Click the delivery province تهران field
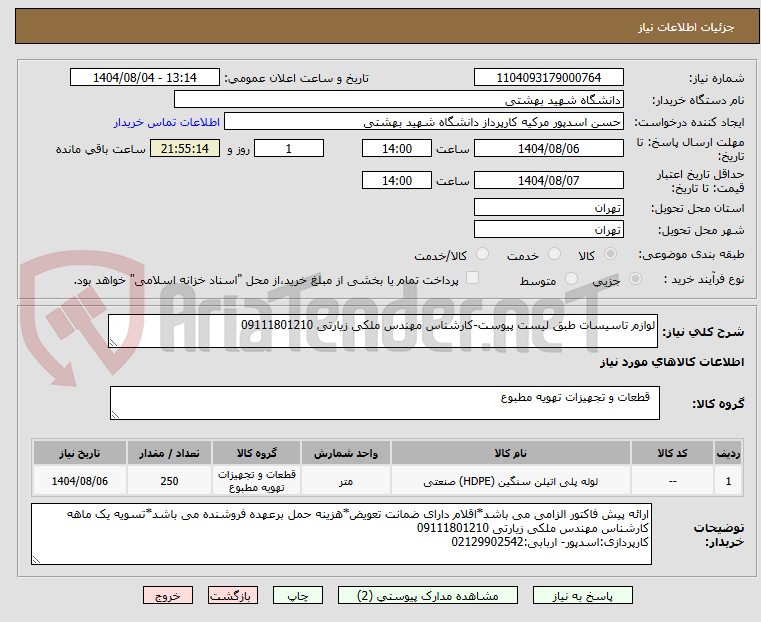Viewport: 761px width, 622px height. 548,208
